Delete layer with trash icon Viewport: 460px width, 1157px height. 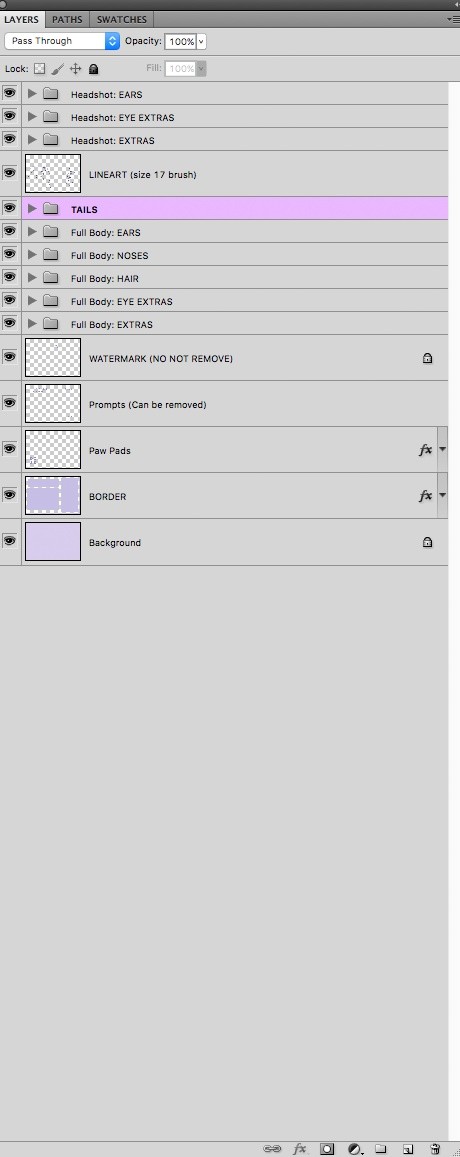pyautogui.click(x=436, y=1149)
